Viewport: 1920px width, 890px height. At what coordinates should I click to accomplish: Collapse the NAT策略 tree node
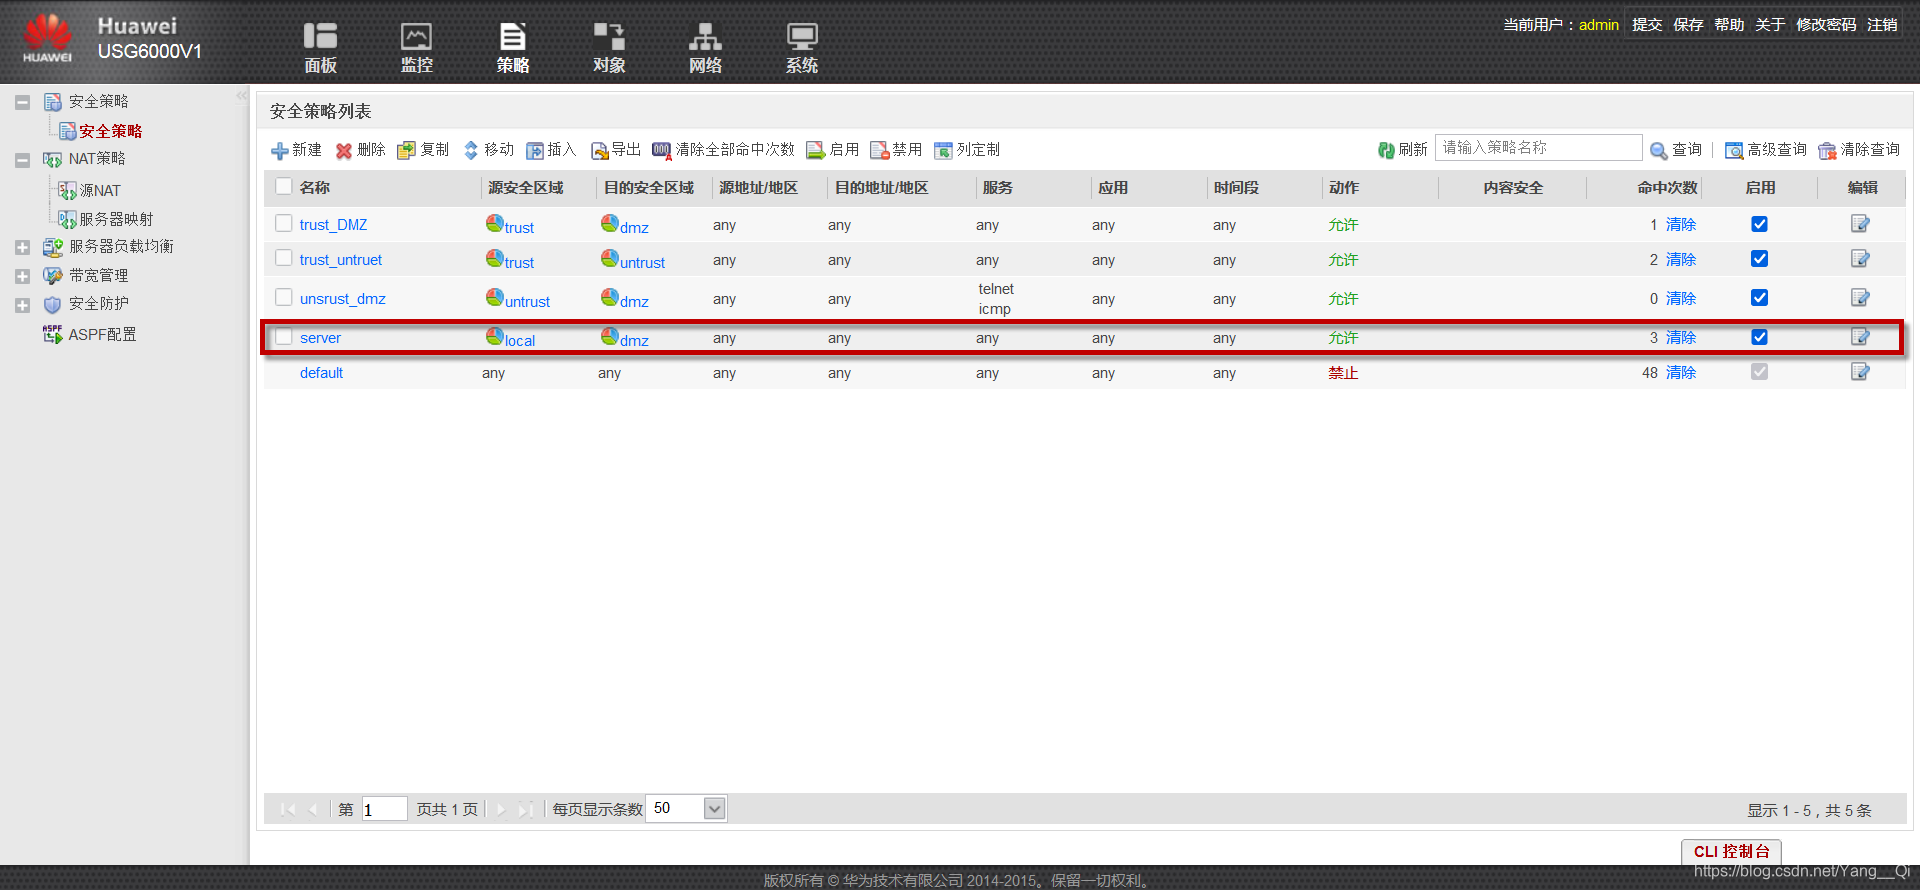click(x=22, y=160)
